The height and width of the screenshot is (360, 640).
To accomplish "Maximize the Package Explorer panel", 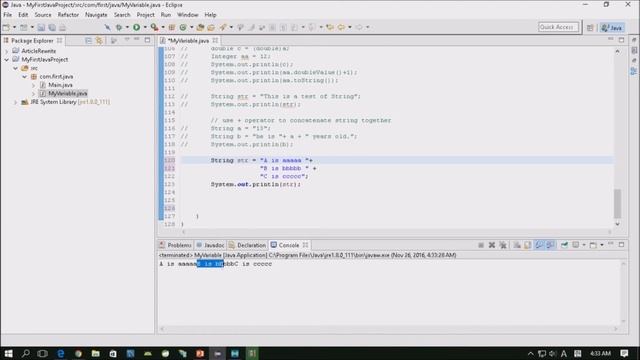I will pyautogui.click(x=147, y=40).
